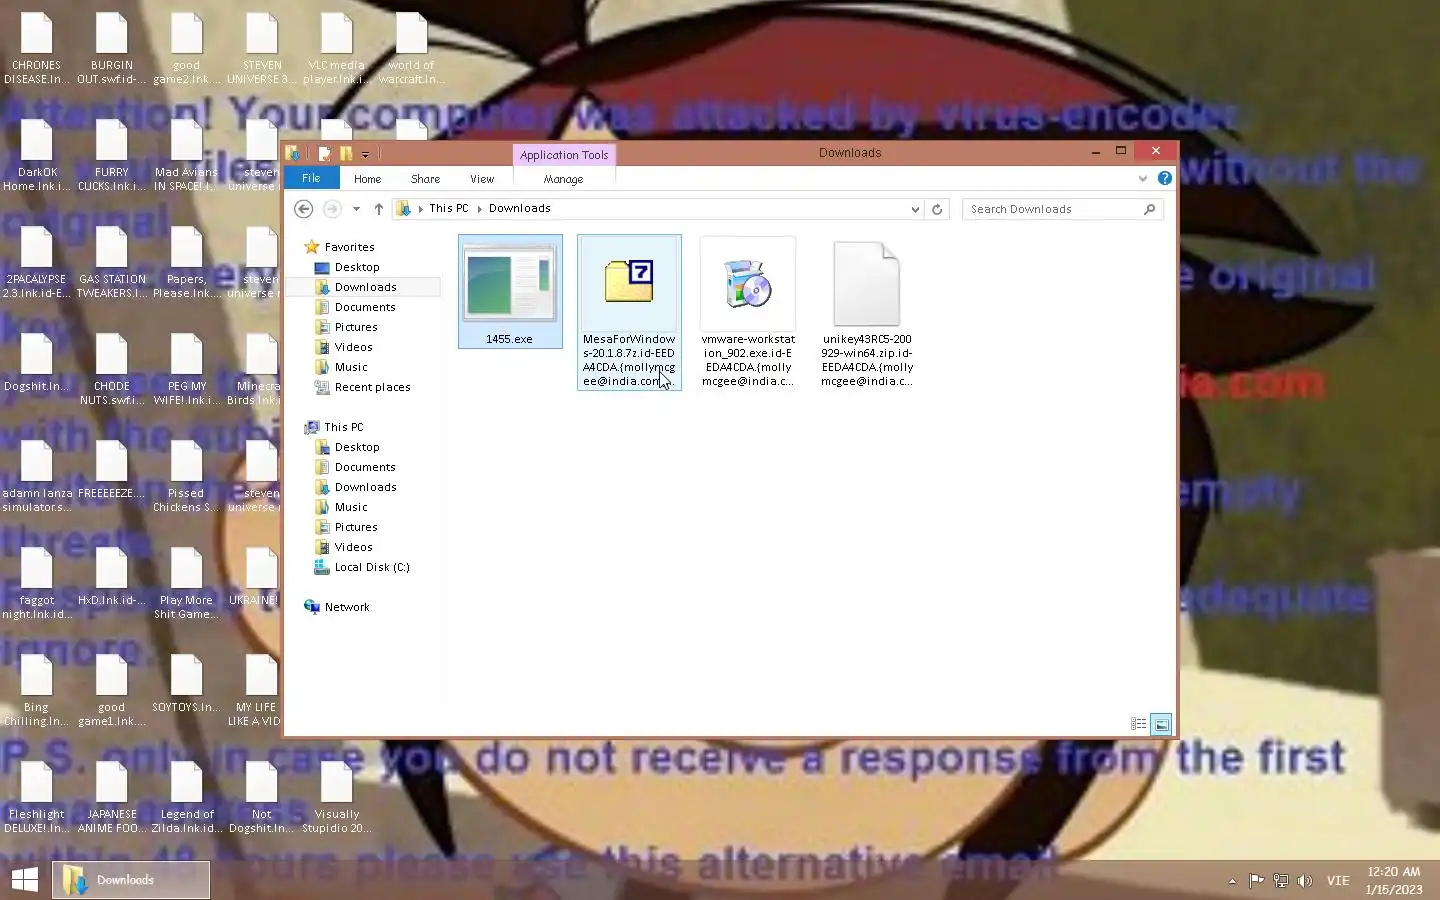The width and height of the screenshot is (1440, 900).
Task: Click the New Folder icon in Quick Access Toolbar
Action: click(x=346, y=154)
